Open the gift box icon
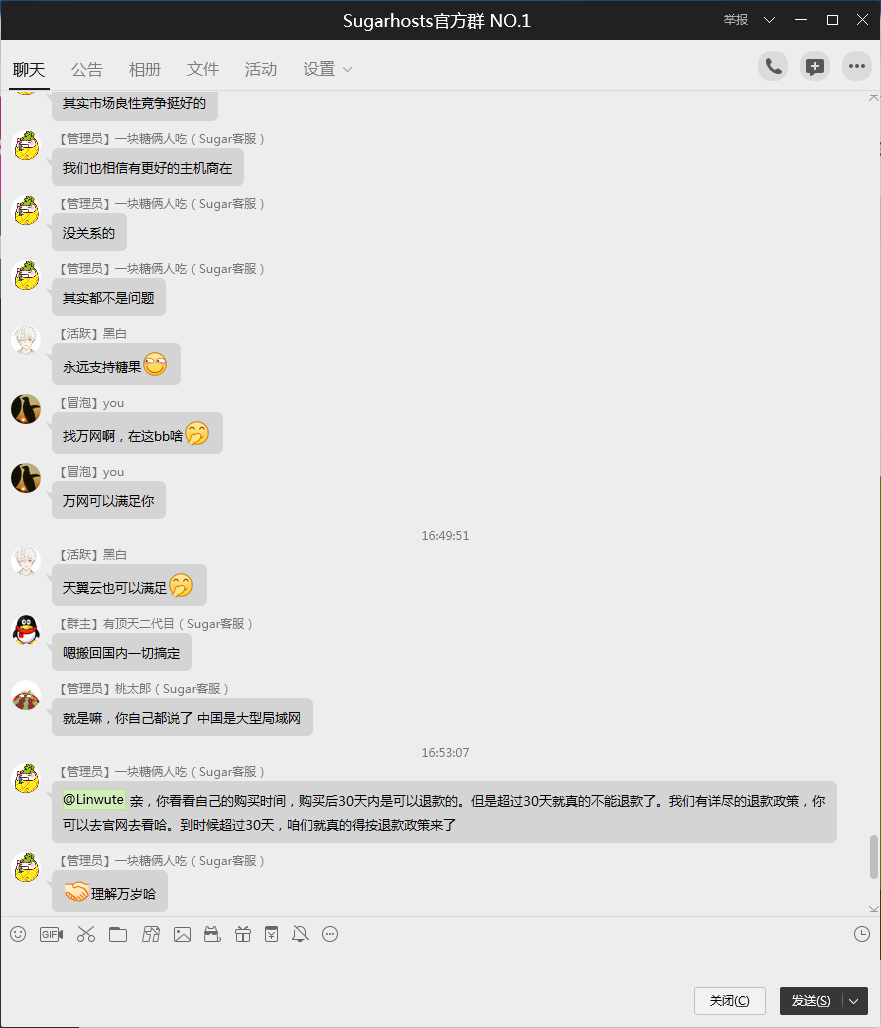The height and width of the screenshot is (1028, 881). click(243, 934)
